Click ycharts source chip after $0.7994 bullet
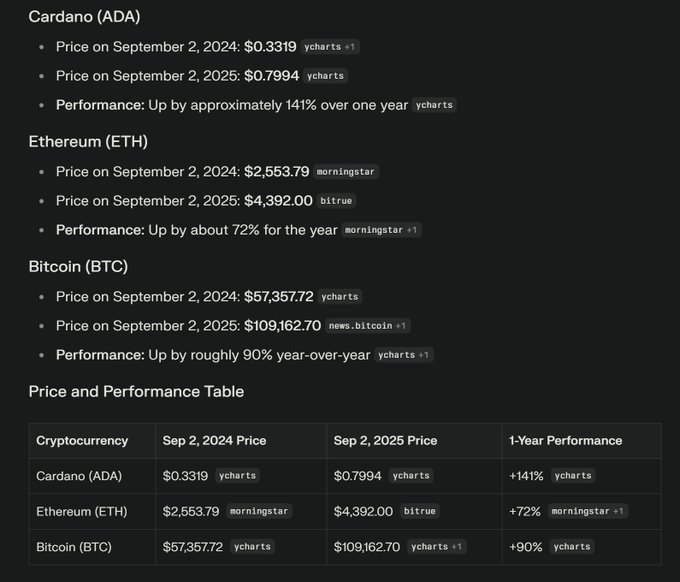 coord(325,76)
